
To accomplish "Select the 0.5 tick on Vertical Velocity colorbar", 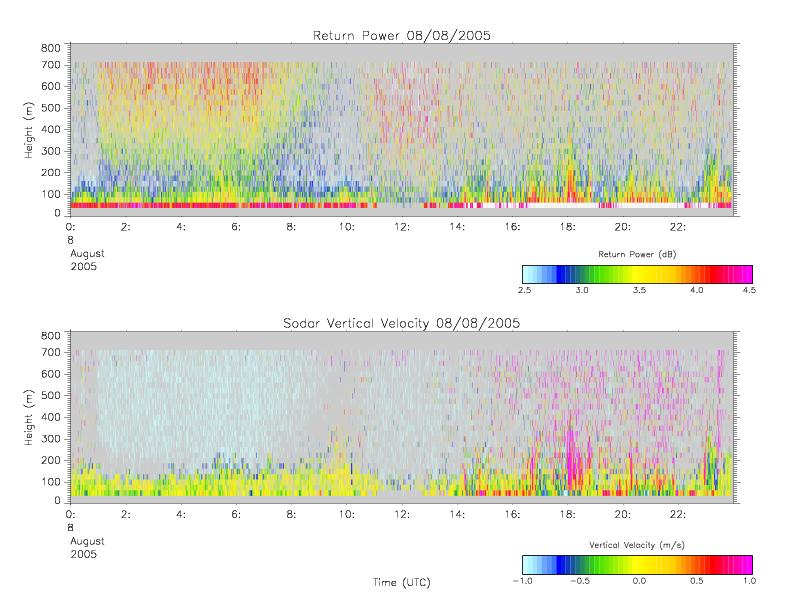I will pos(697,581).
